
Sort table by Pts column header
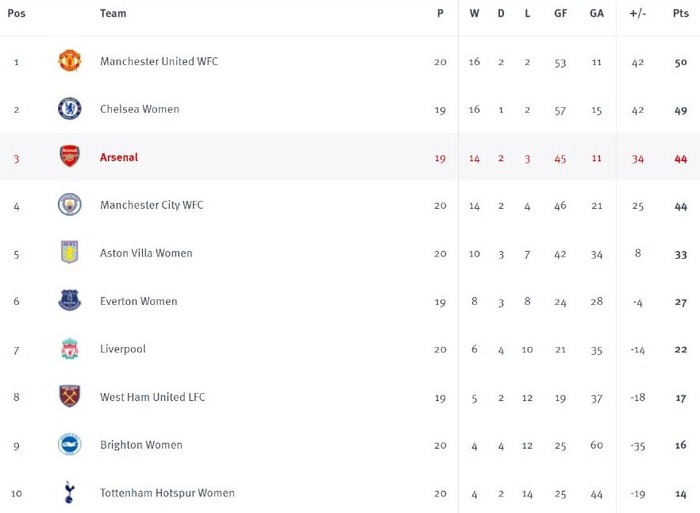[x=681, y=13]
